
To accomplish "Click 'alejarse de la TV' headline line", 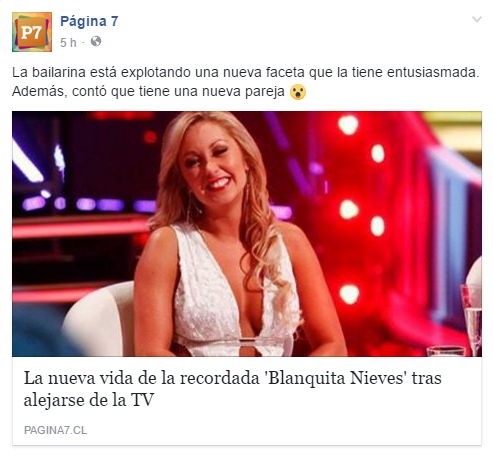I will pyautogui.click(x=89, y=400).
